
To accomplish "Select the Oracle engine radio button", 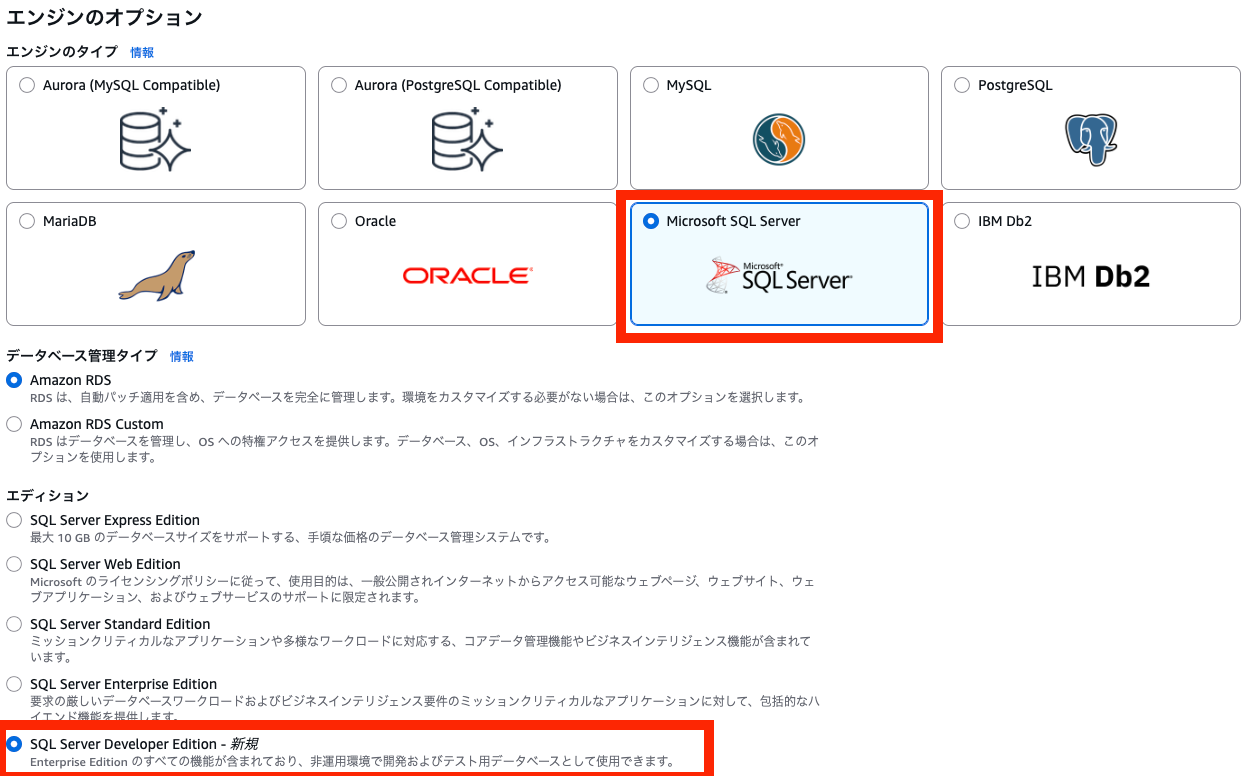I will (339, 222).
